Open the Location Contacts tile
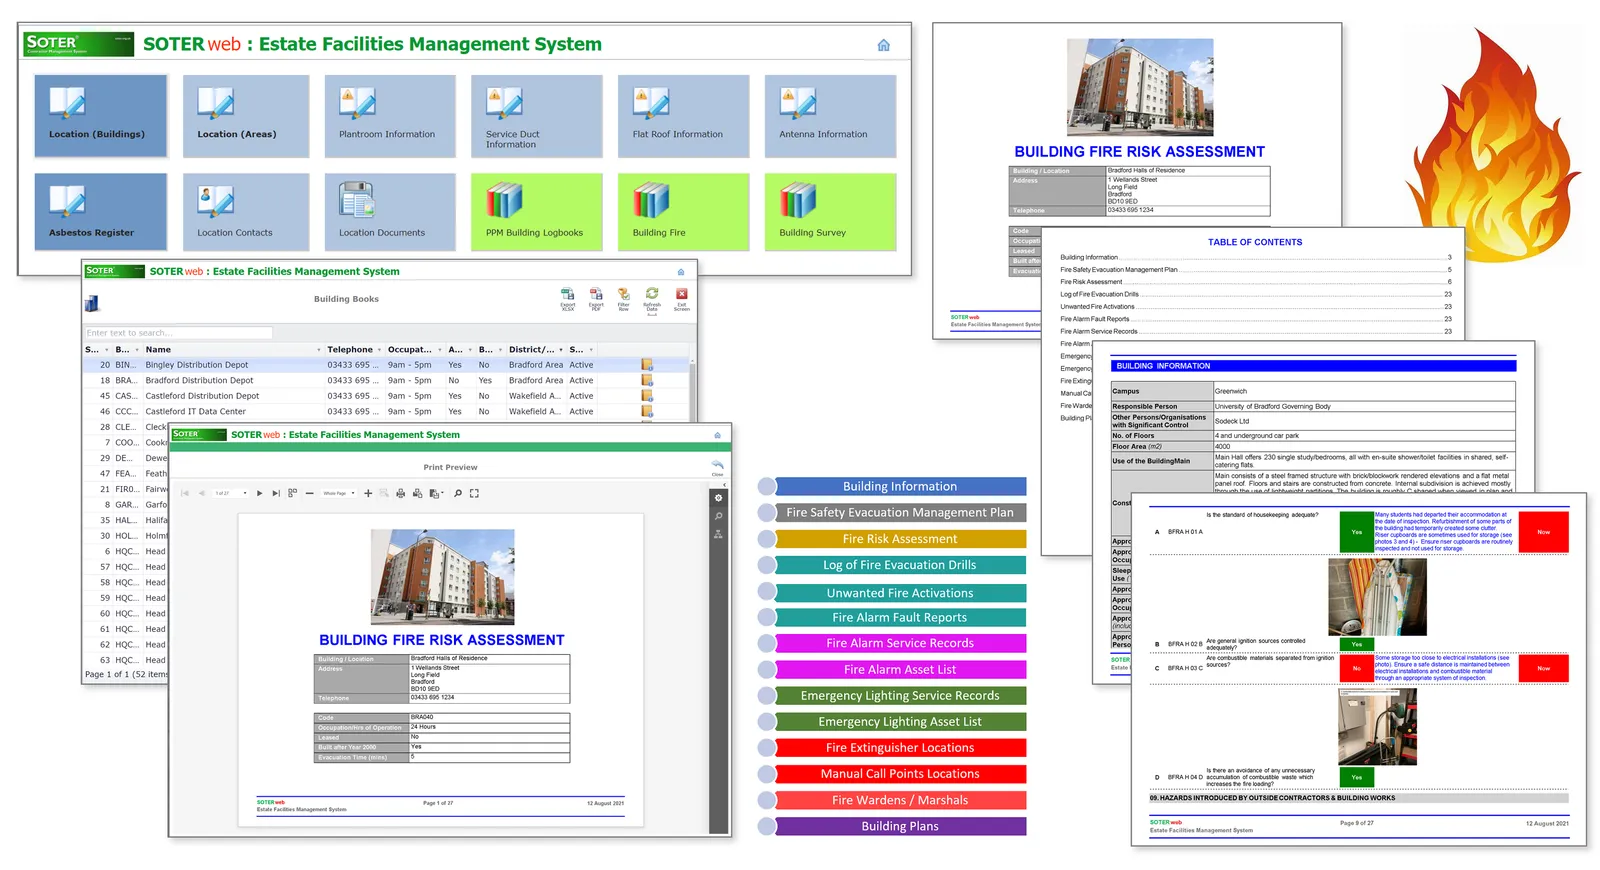 246,212
